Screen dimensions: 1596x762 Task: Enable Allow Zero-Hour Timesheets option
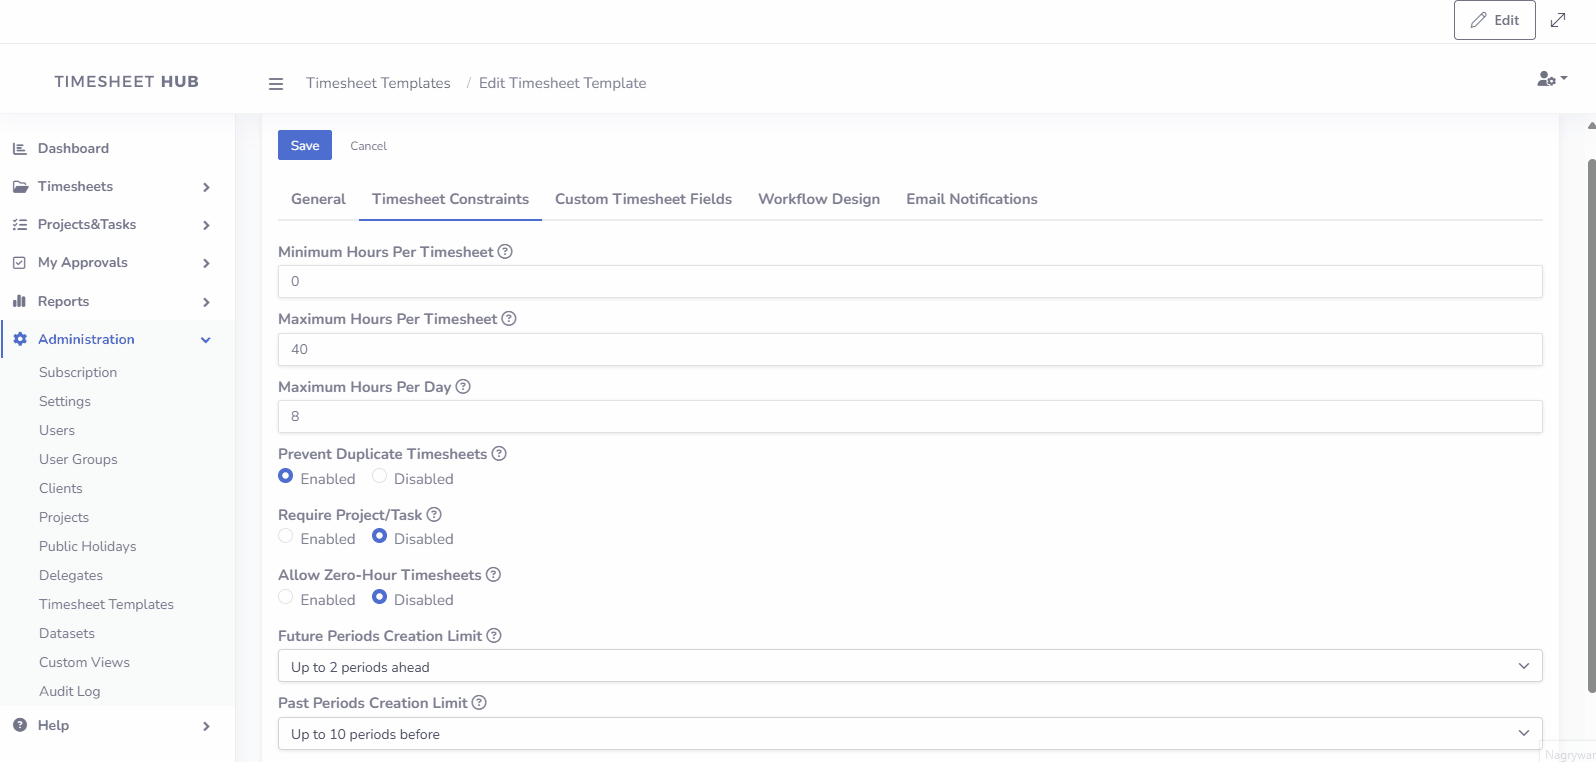tap(286, 598)
